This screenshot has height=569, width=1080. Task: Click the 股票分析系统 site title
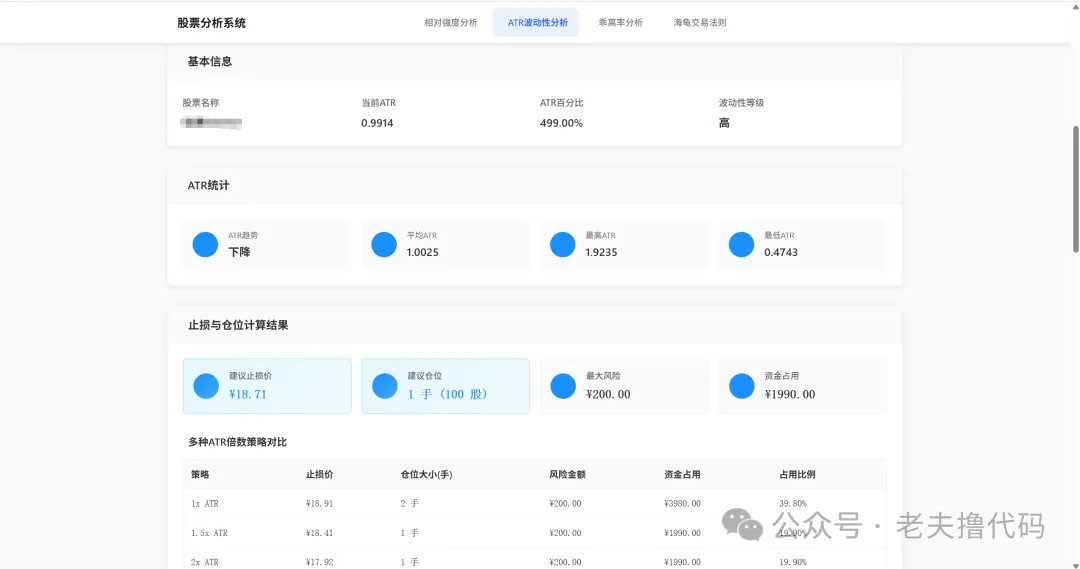(211, 22)
